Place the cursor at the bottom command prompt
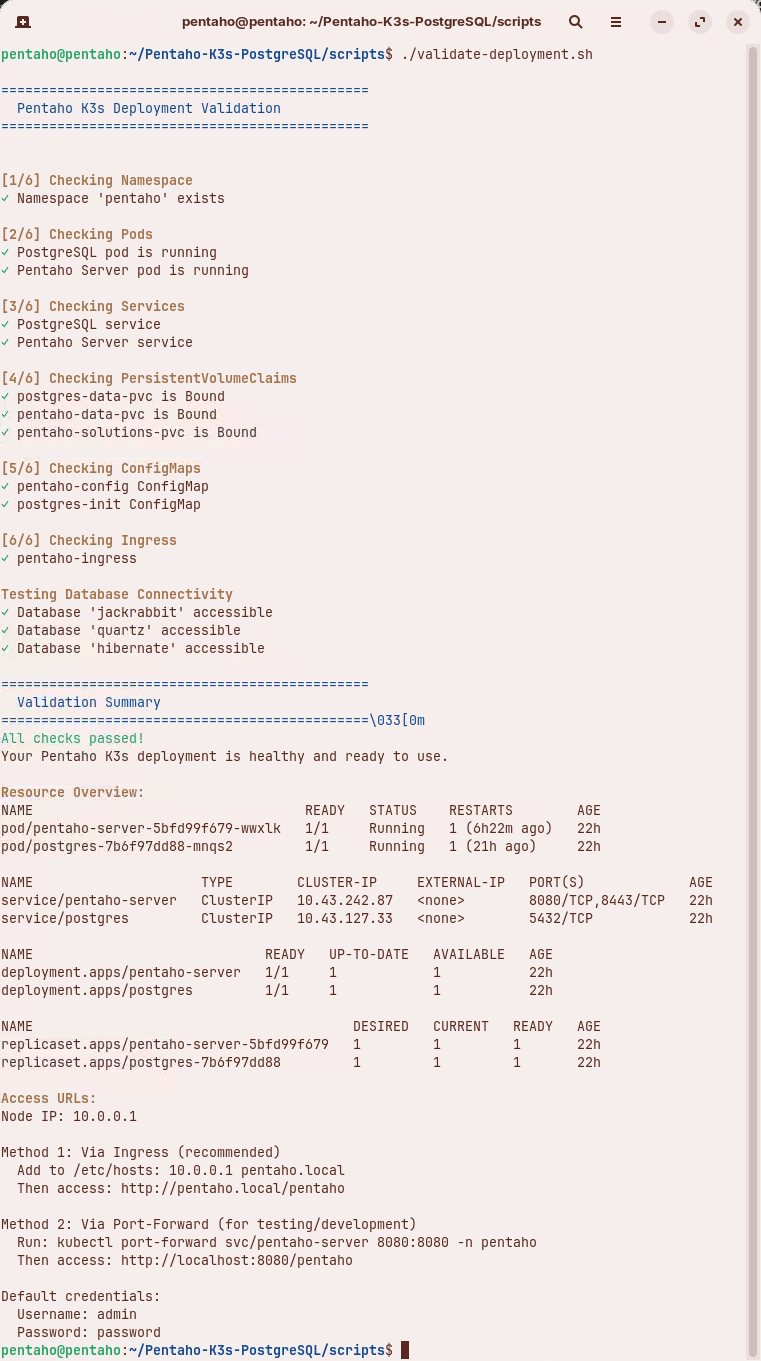Screen dimensions: 761x1361 point(405,1350)
